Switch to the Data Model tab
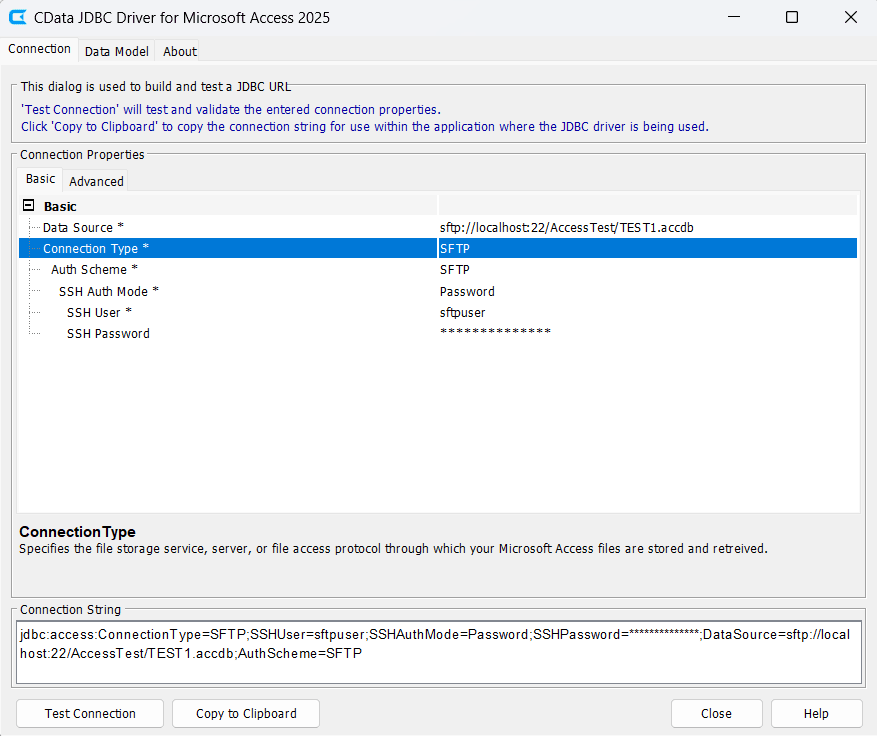Screen dimensions: 877x736 coord(116,51)
